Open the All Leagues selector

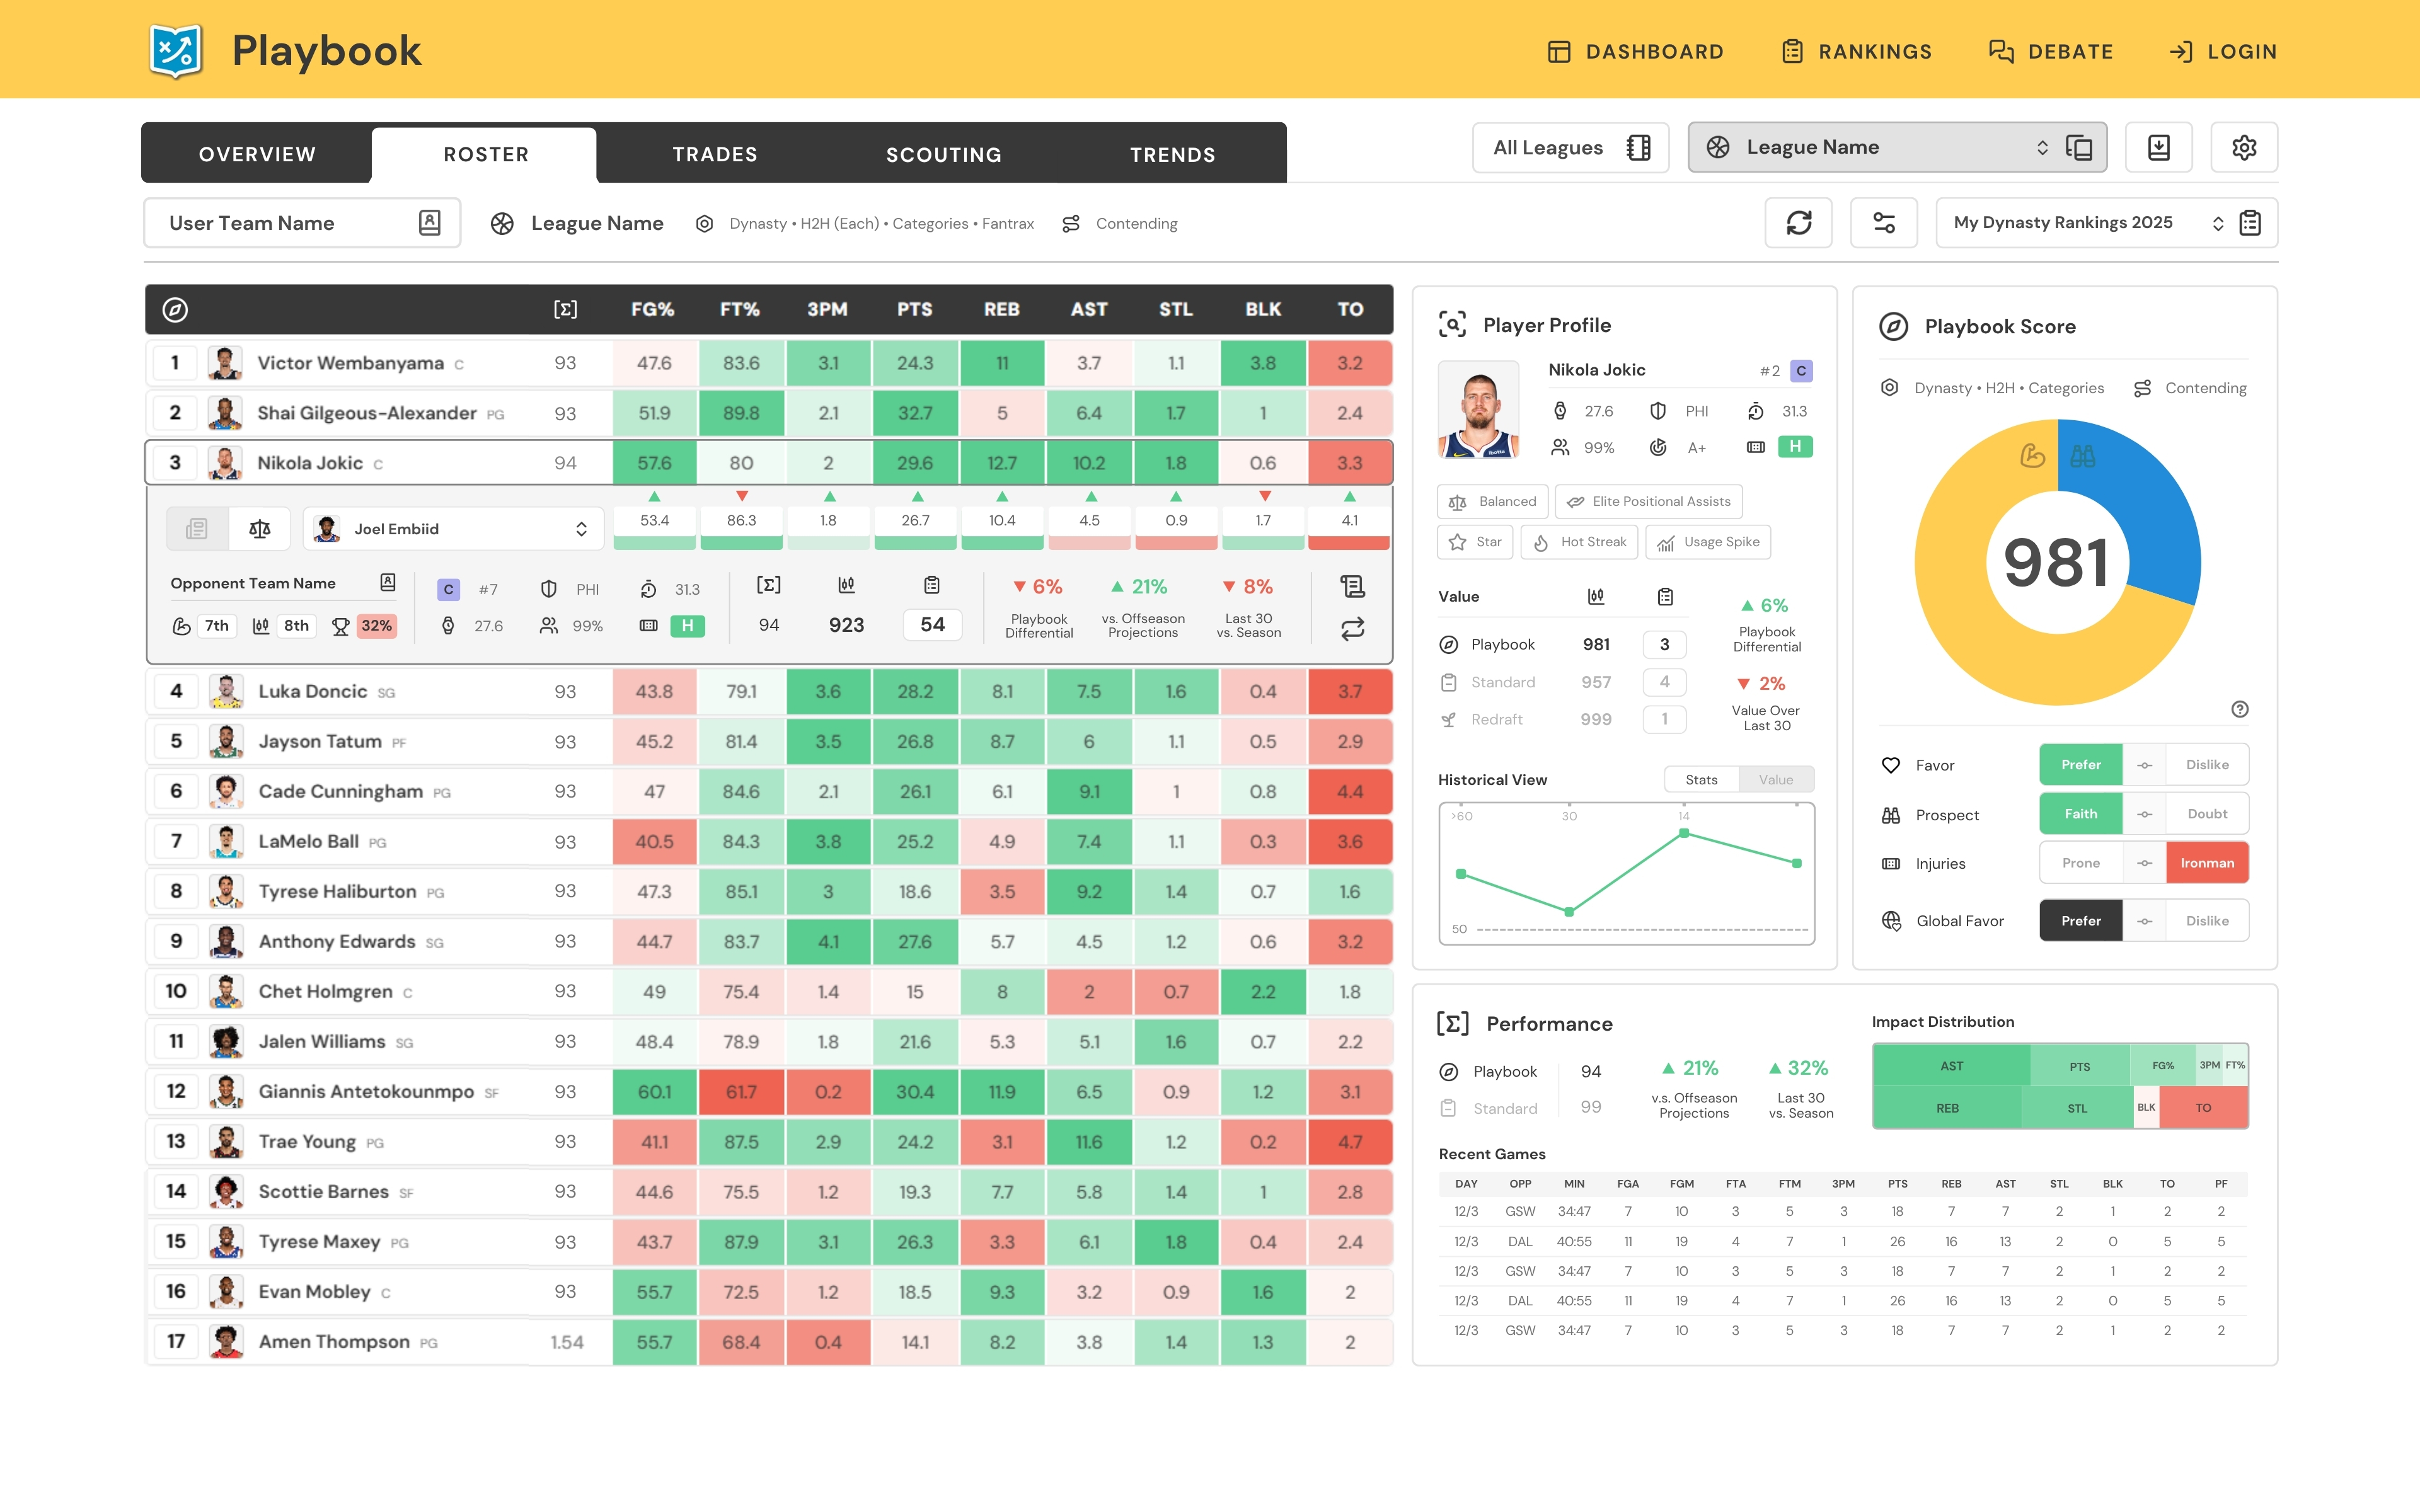[x=1570, y=148]
